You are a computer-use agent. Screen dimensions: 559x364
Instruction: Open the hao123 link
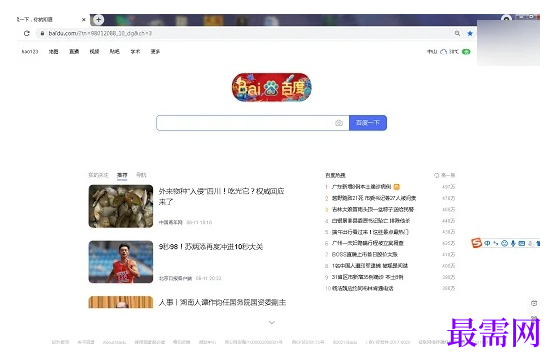click(30, 52)
